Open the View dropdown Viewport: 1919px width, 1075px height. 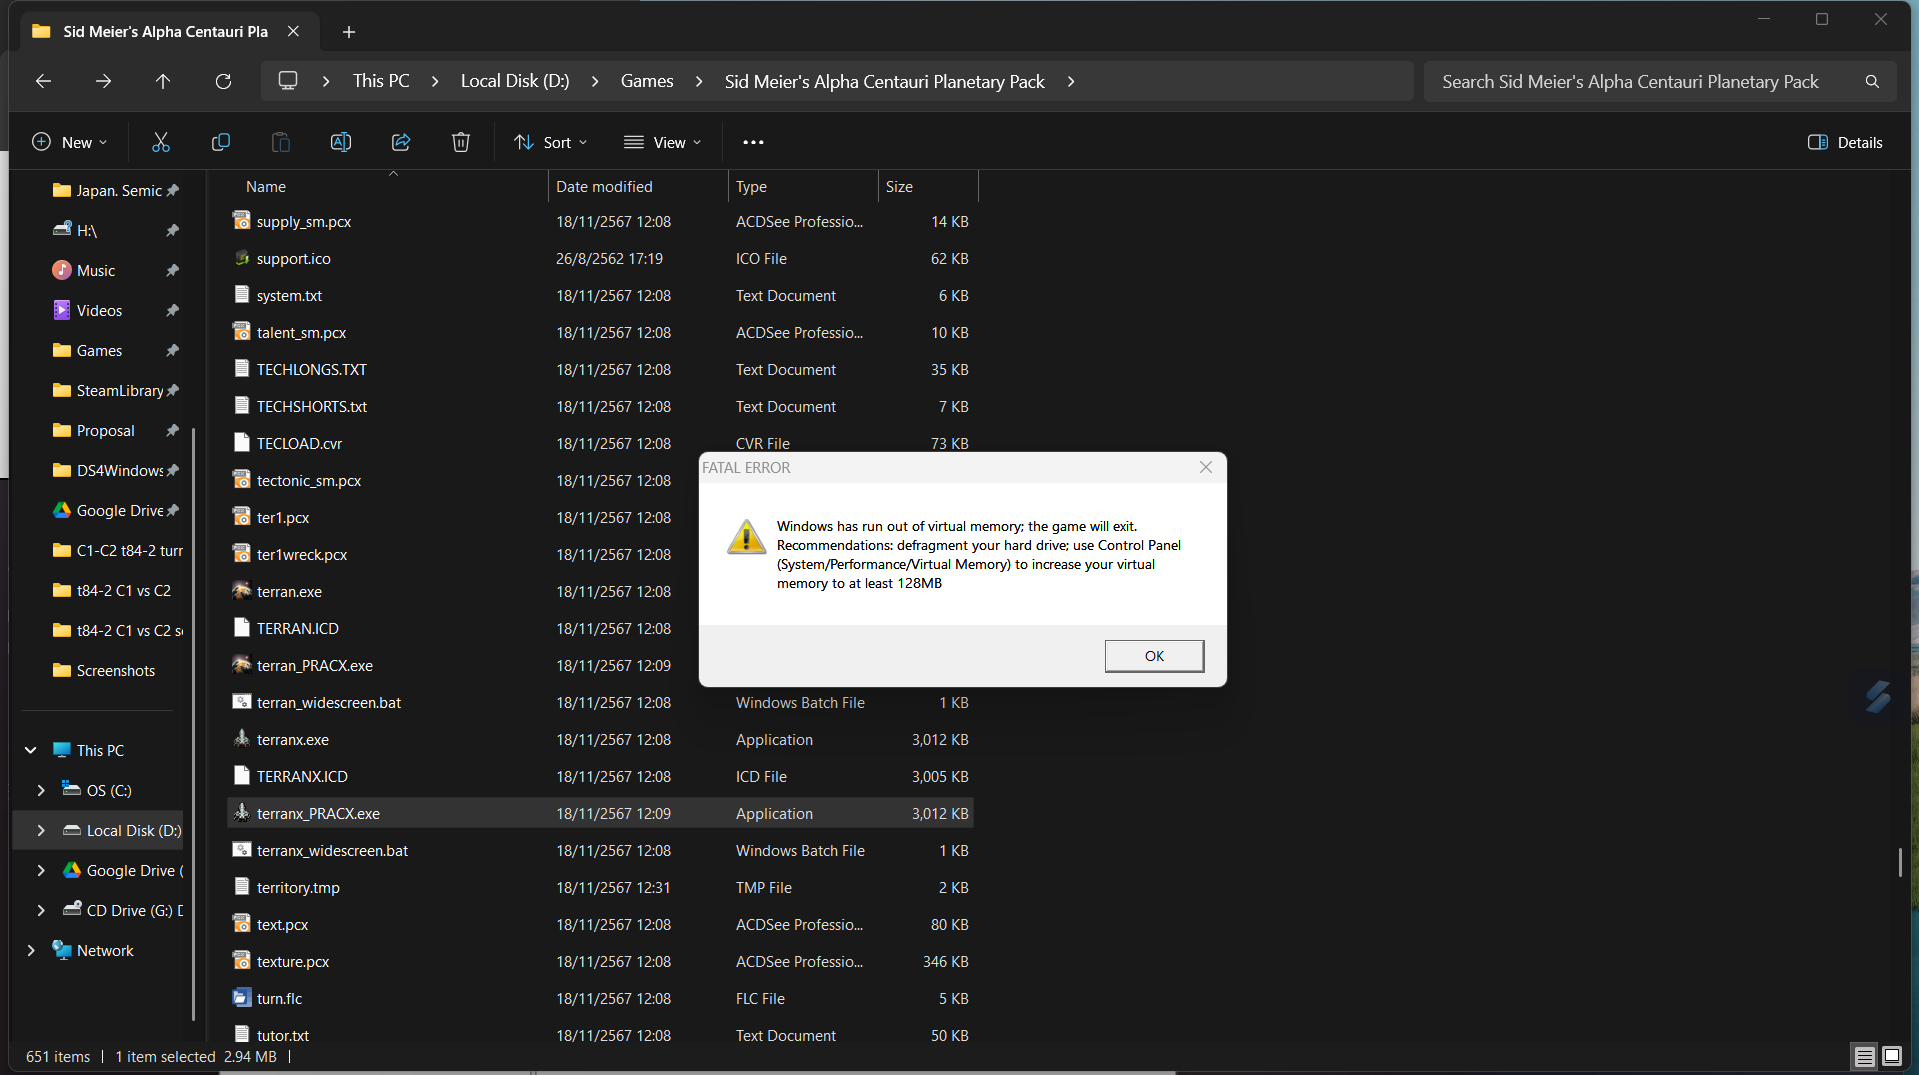662,142
